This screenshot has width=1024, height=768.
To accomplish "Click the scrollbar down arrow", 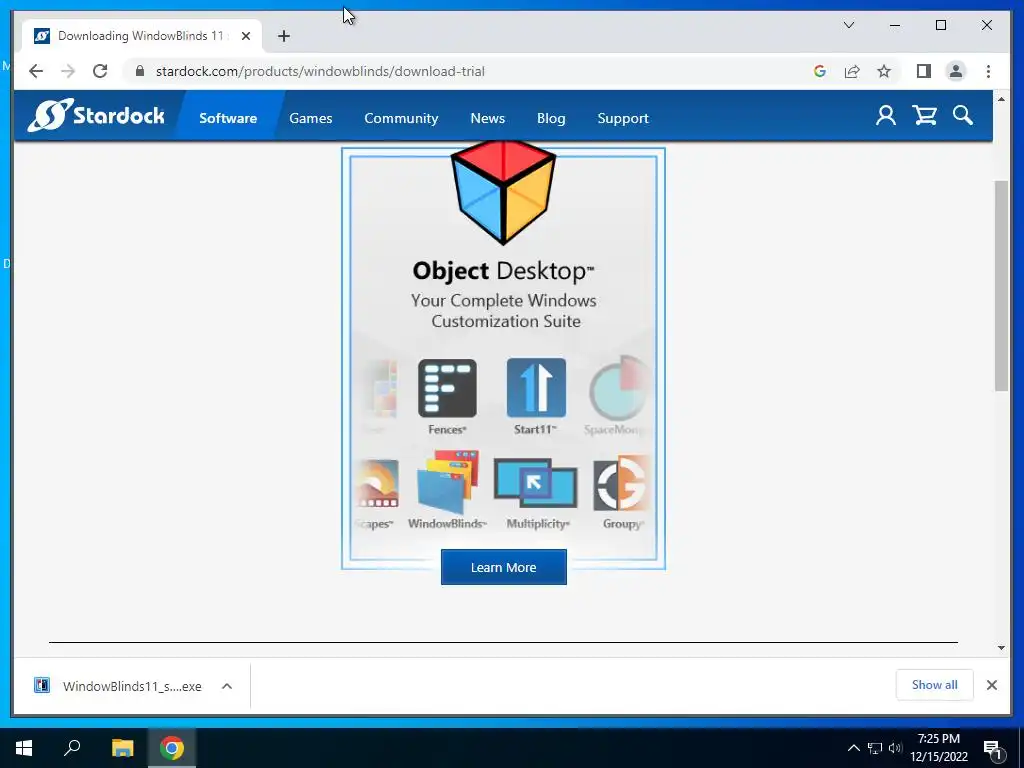I will coord(1001,648).
